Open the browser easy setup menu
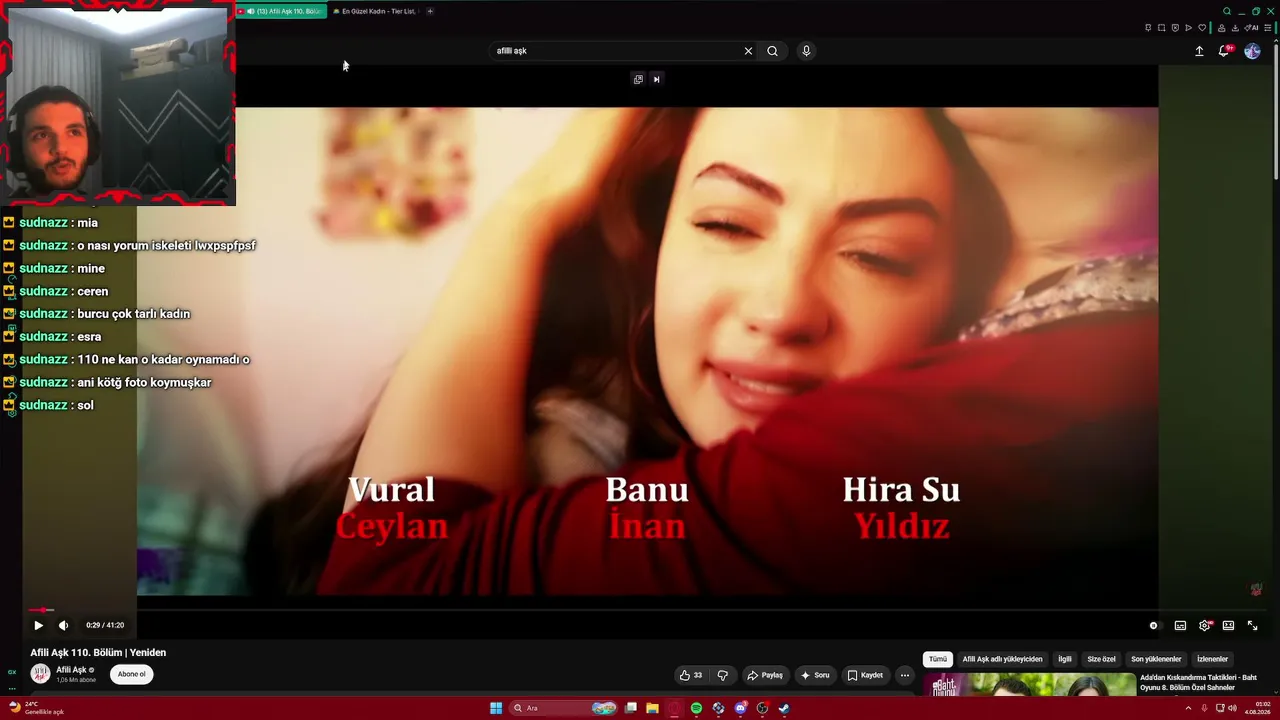 (x=1266, y=28)
